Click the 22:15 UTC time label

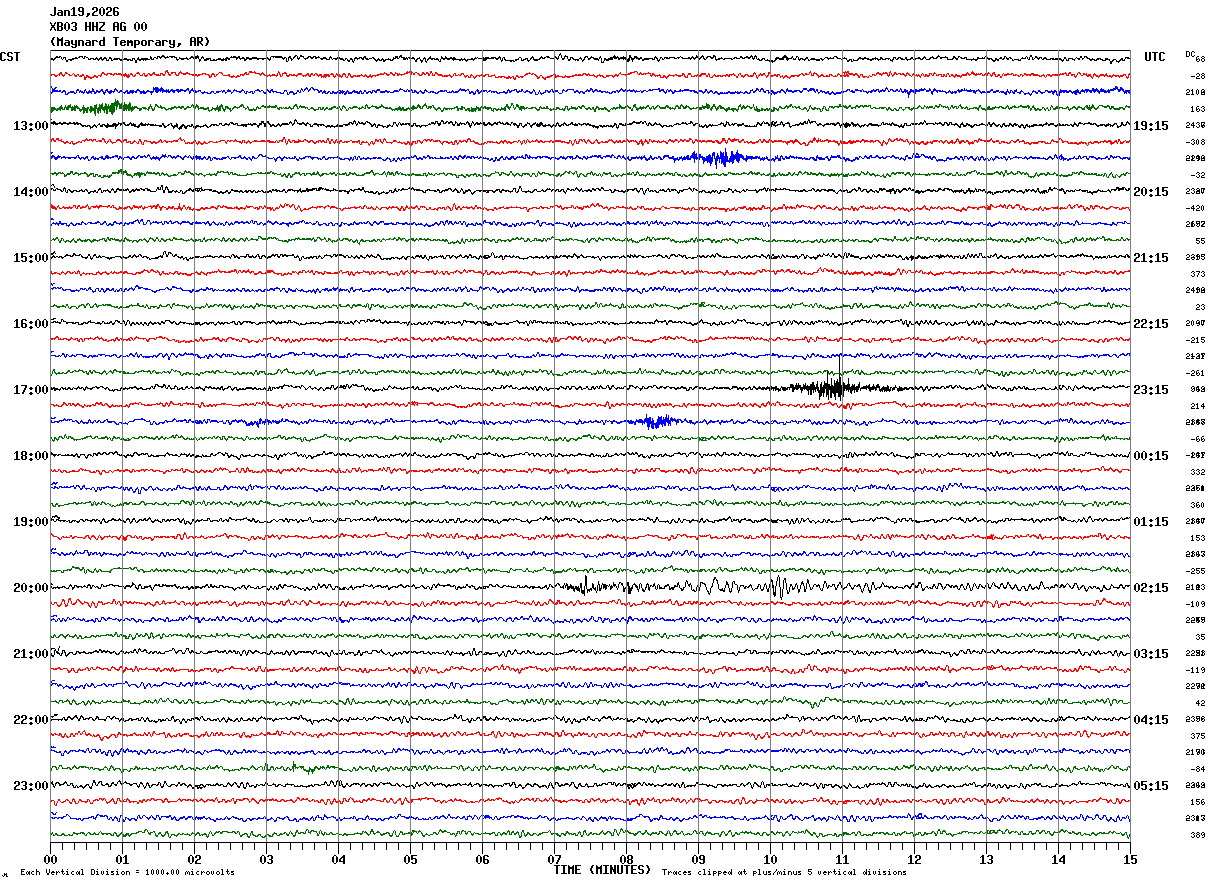pyautogui.click(x=1151, y=324)
